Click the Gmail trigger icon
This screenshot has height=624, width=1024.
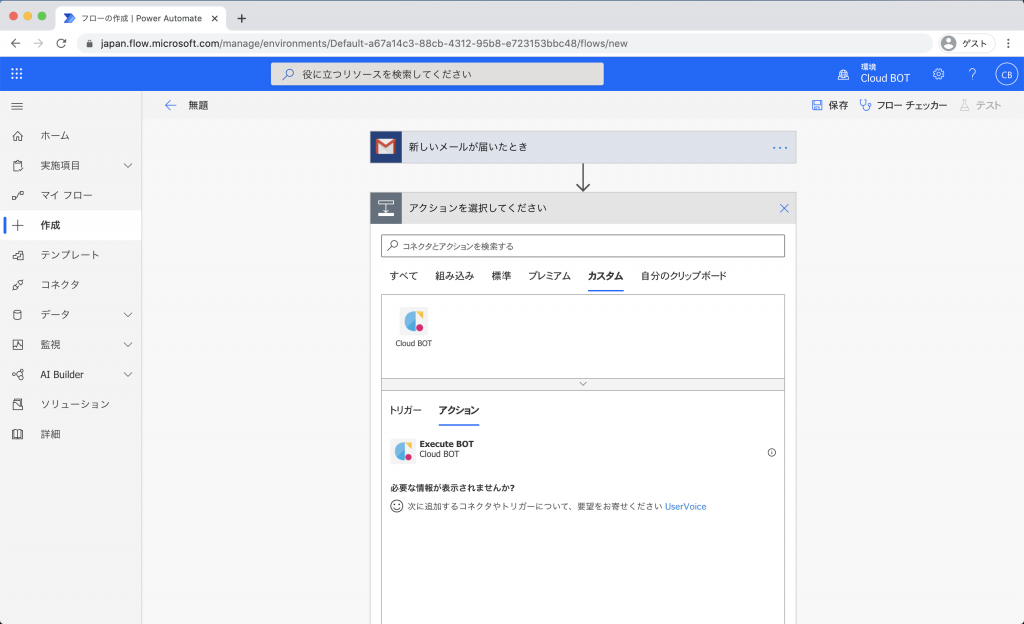386,147
